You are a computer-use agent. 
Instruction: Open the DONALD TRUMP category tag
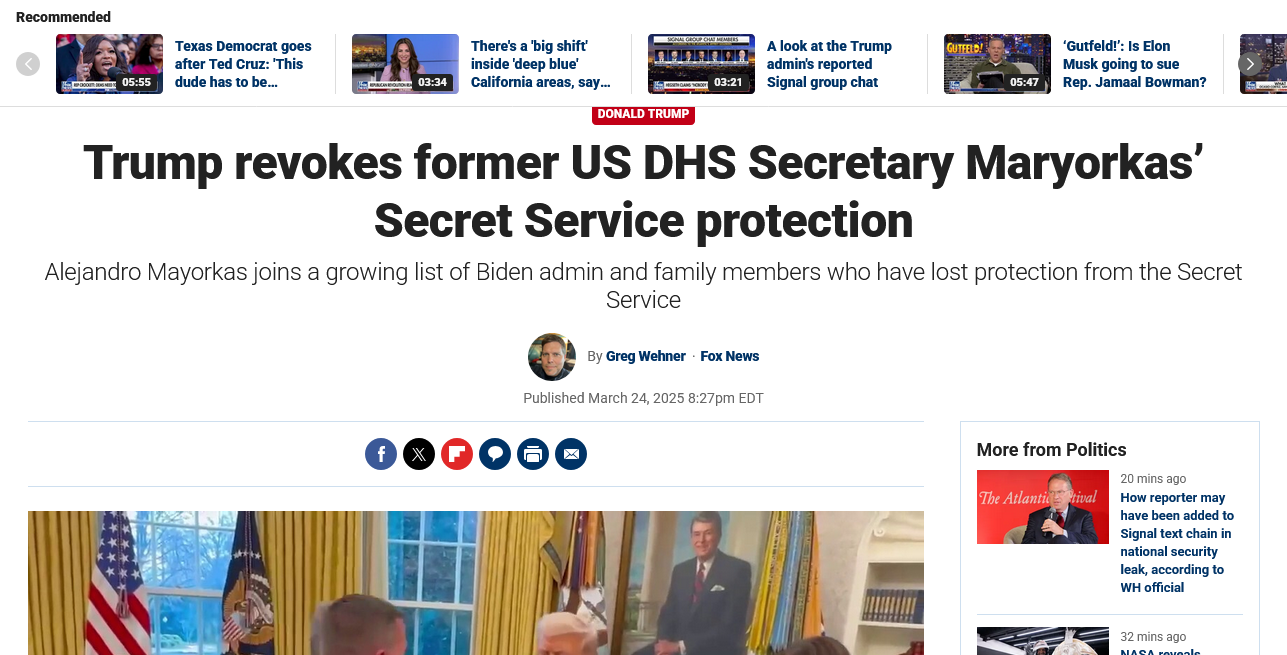(x=643, y=114)
